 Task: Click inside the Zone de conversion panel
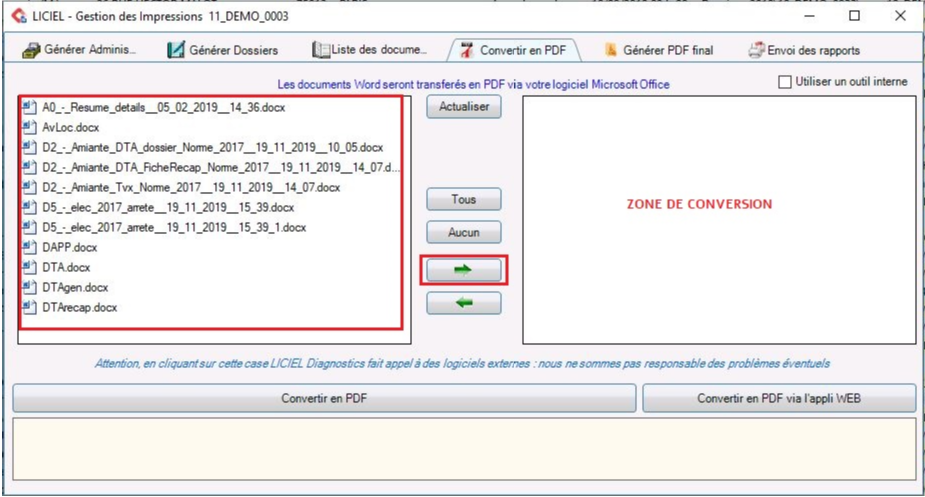pyautogui.click(x=718, y=260)
